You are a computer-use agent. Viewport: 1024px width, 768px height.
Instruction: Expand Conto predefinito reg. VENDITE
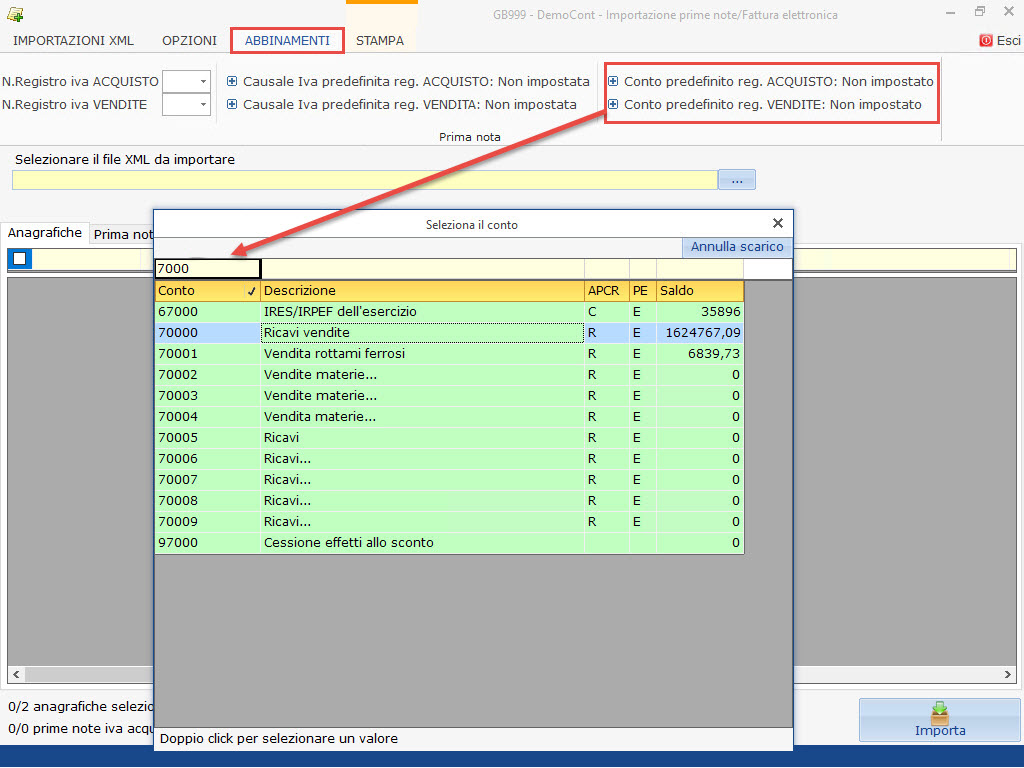614,105
